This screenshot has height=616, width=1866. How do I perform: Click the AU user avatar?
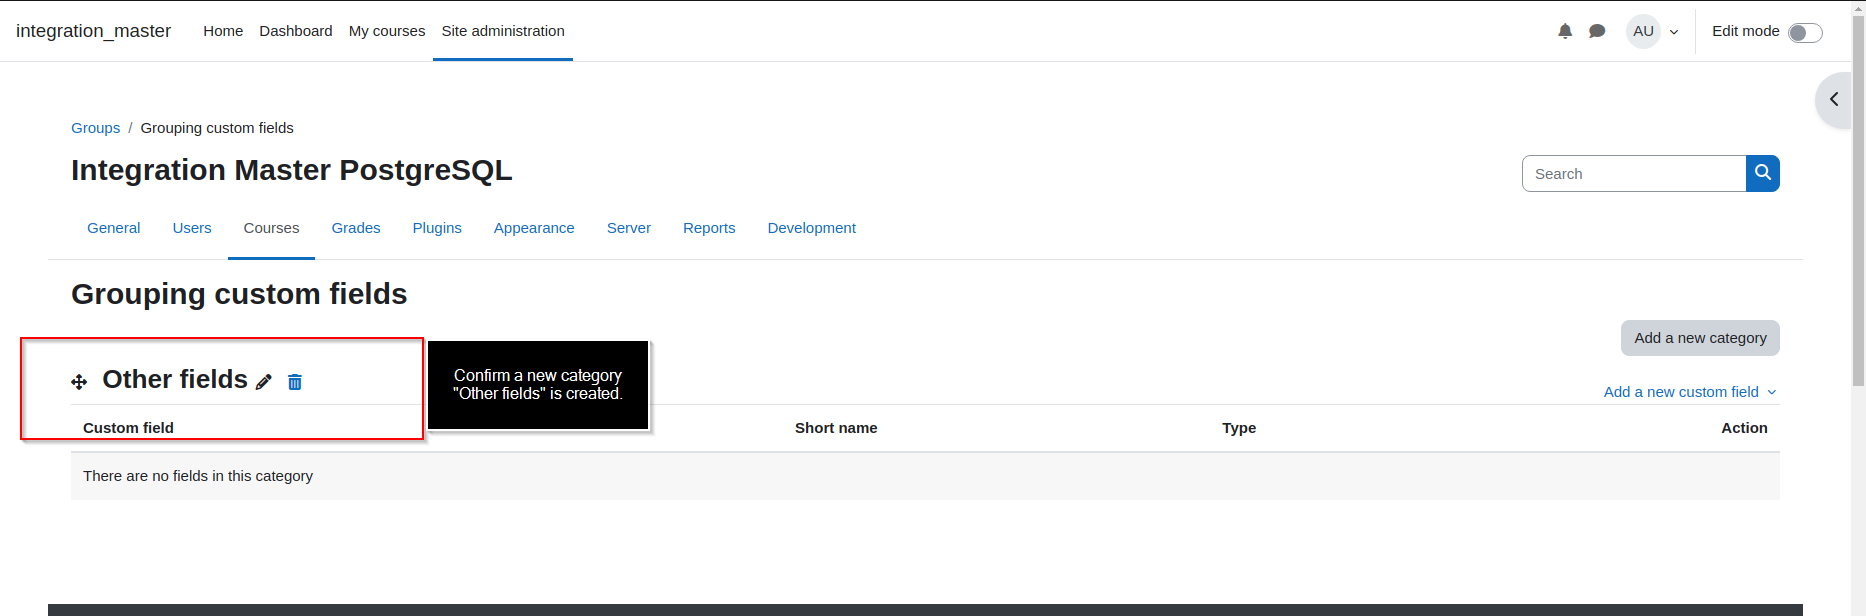(1643, 31)
